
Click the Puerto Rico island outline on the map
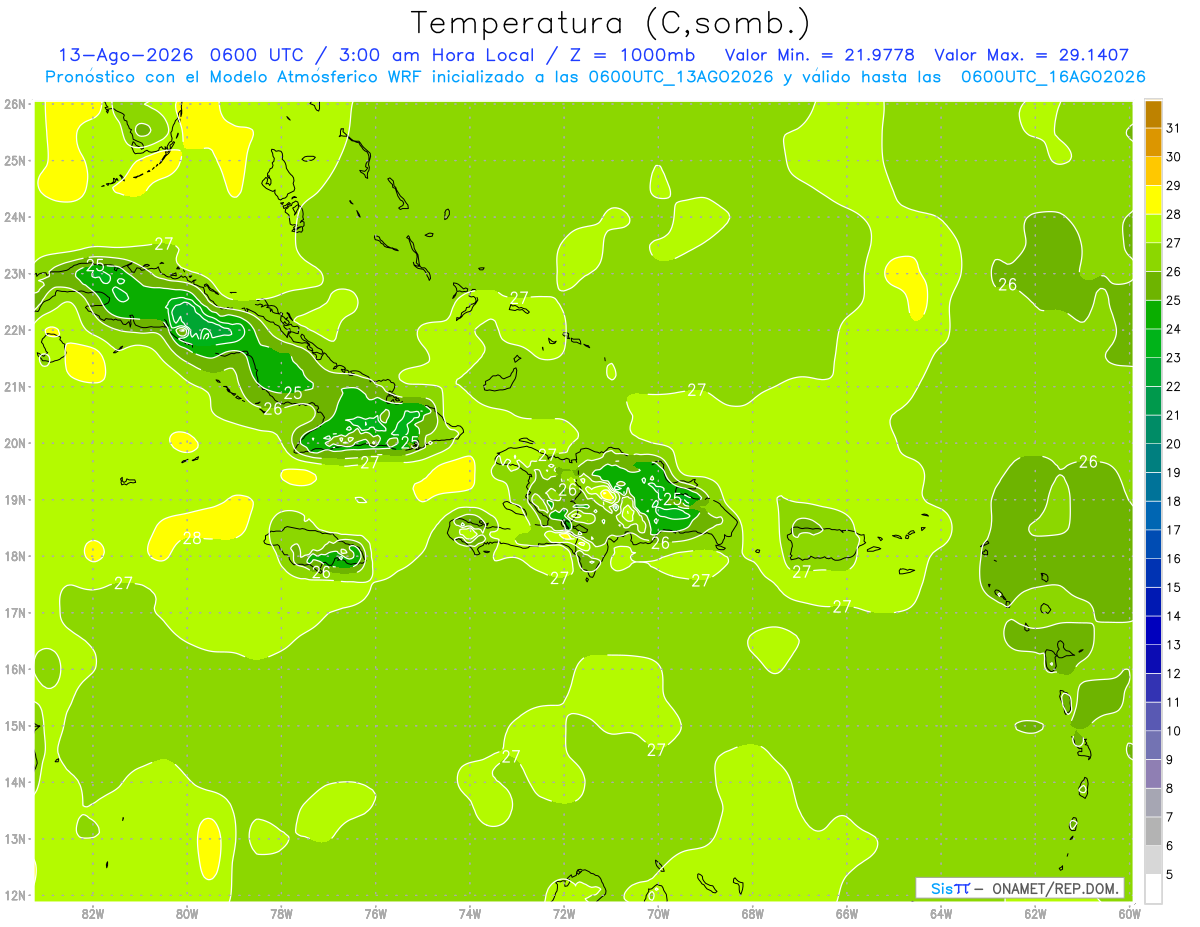tap(822, 541)
